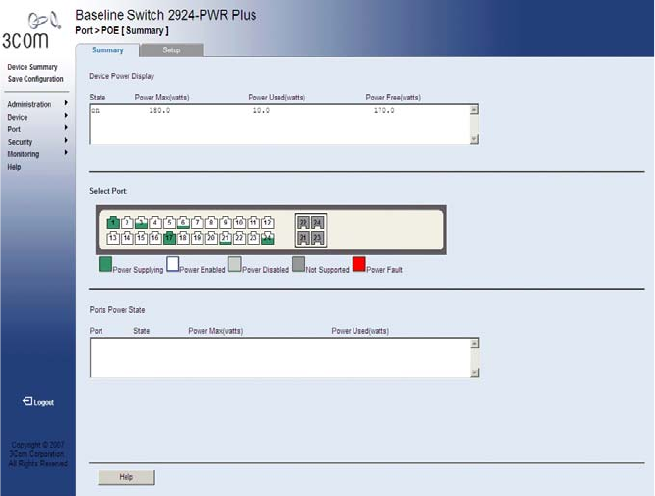
Task: Select port 15 on the switch panel
Action: (141, 238)
